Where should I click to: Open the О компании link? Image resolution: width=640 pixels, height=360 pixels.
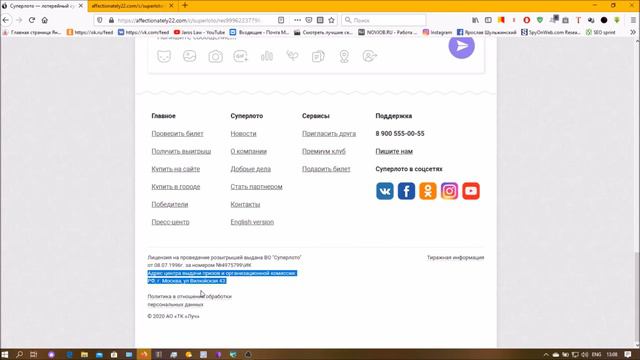249,151
